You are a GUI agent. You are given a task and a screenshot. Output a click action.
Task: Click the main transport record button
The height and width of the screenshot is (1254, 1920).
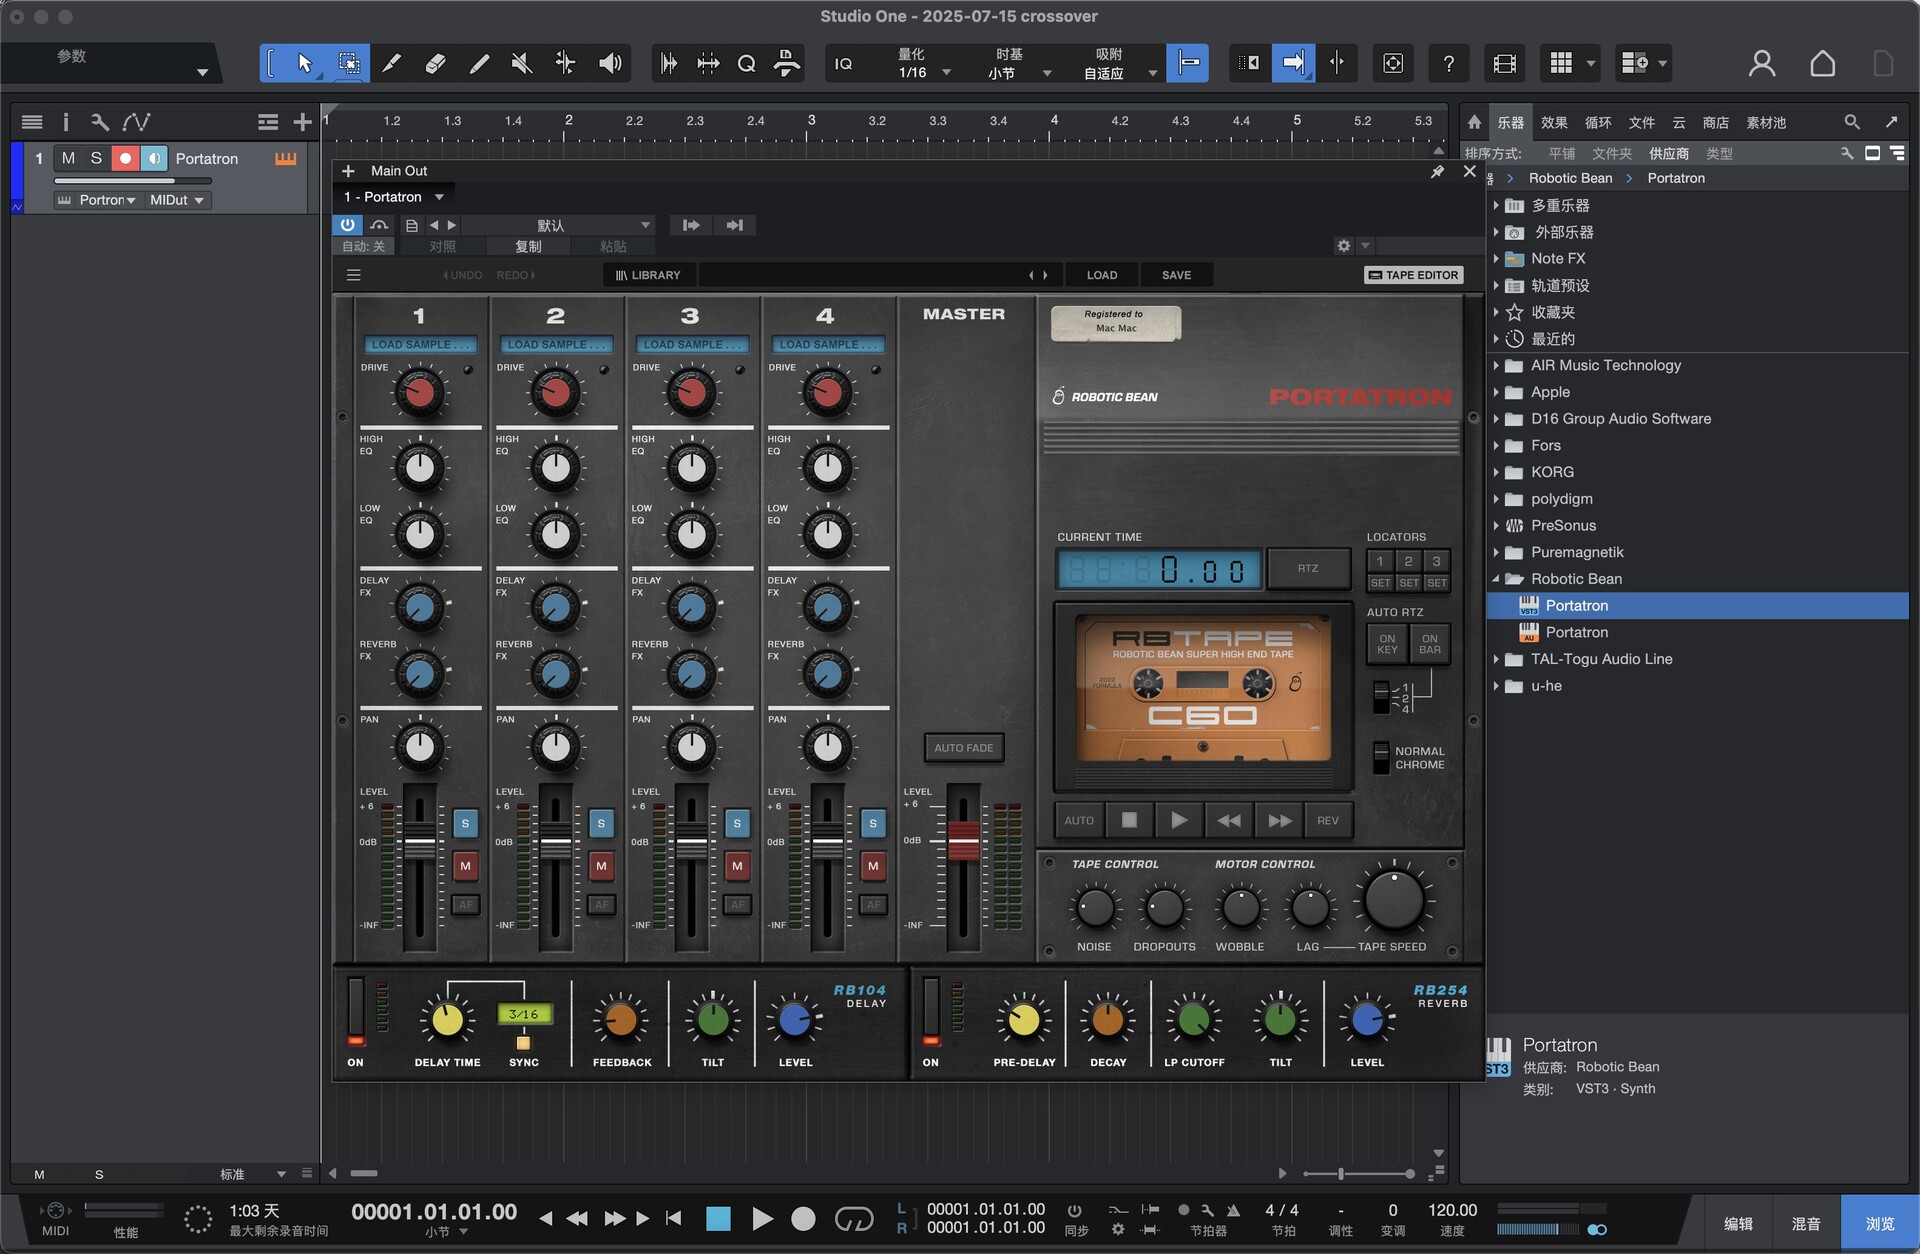tap(803, 1218)
